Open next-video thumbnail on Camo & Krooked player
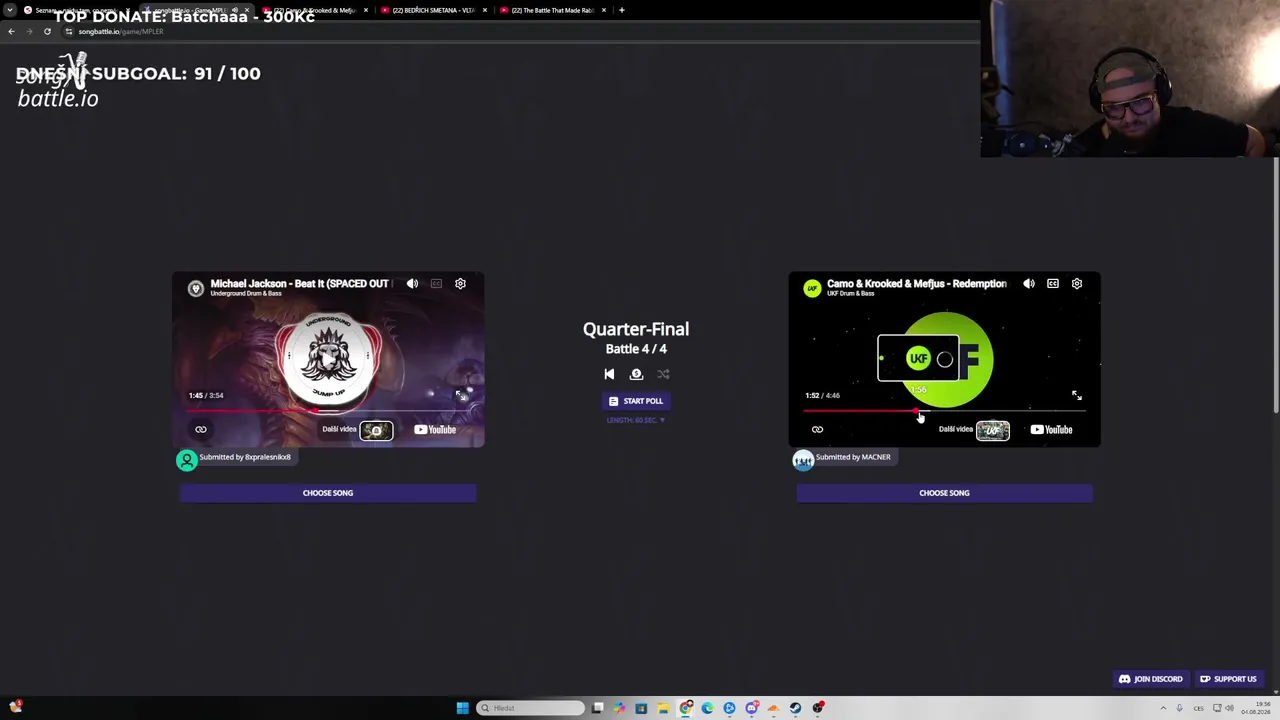 (x=993, y=430)
